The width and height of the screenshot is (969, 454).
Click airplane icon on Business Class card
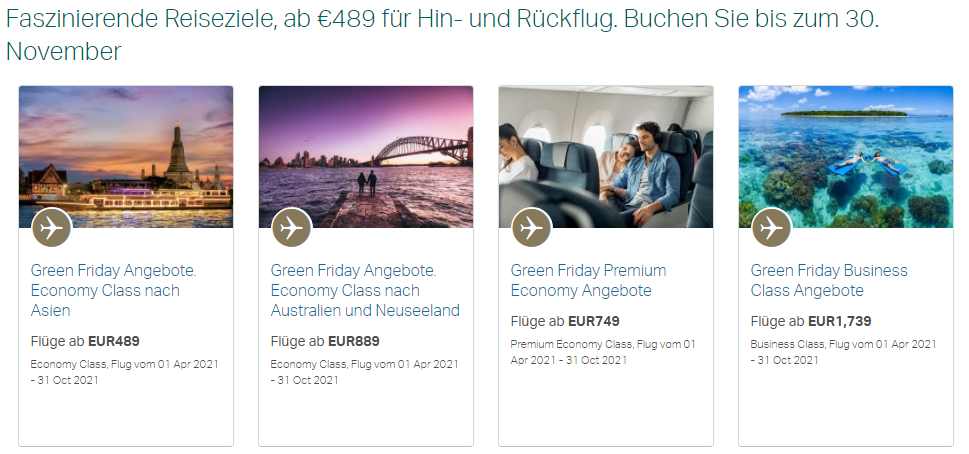(771, 228)
